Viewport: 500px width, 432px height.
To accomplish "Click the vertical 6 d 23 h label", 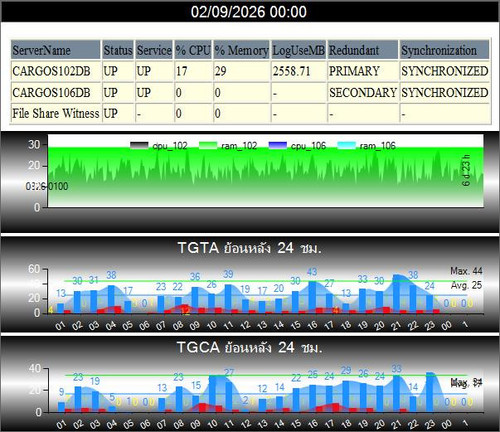I will tap(466, 170).
